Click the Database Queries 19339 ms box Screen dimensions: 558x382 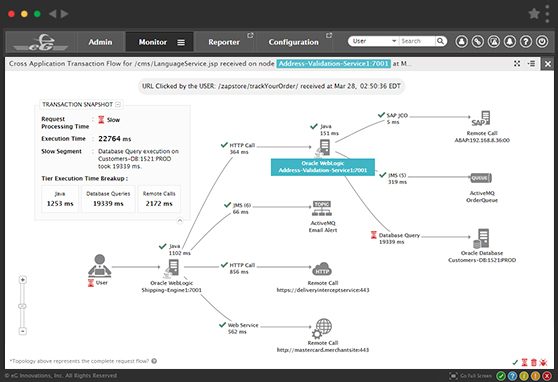(108, 199)
